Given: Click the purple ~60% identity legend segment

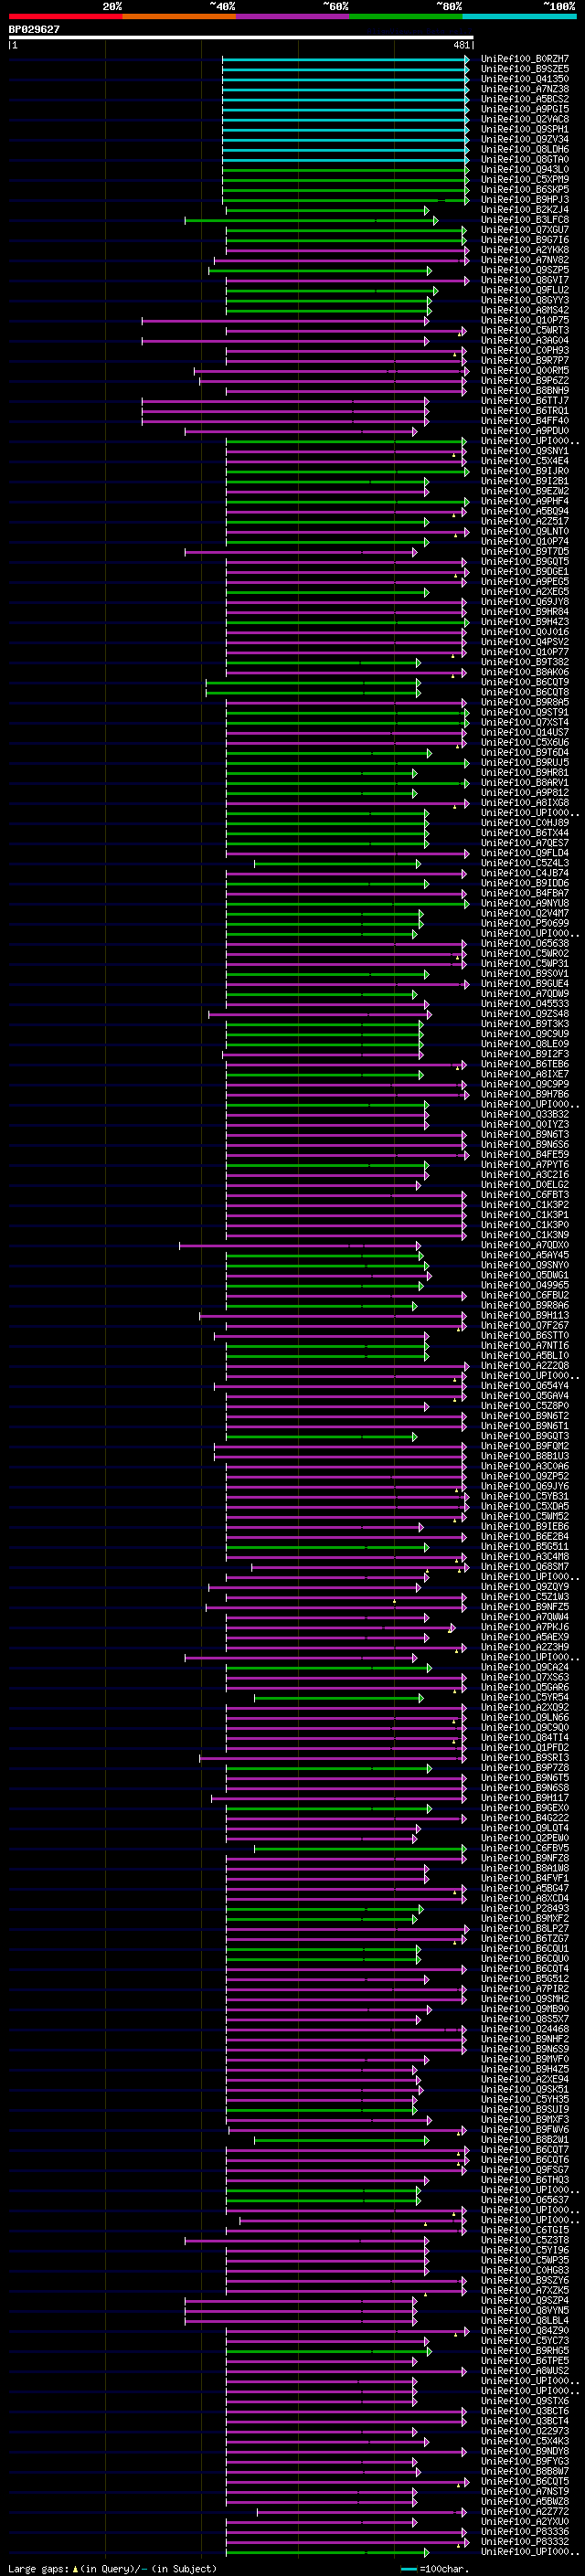Looking at the screenshot, I should [292, 16].
